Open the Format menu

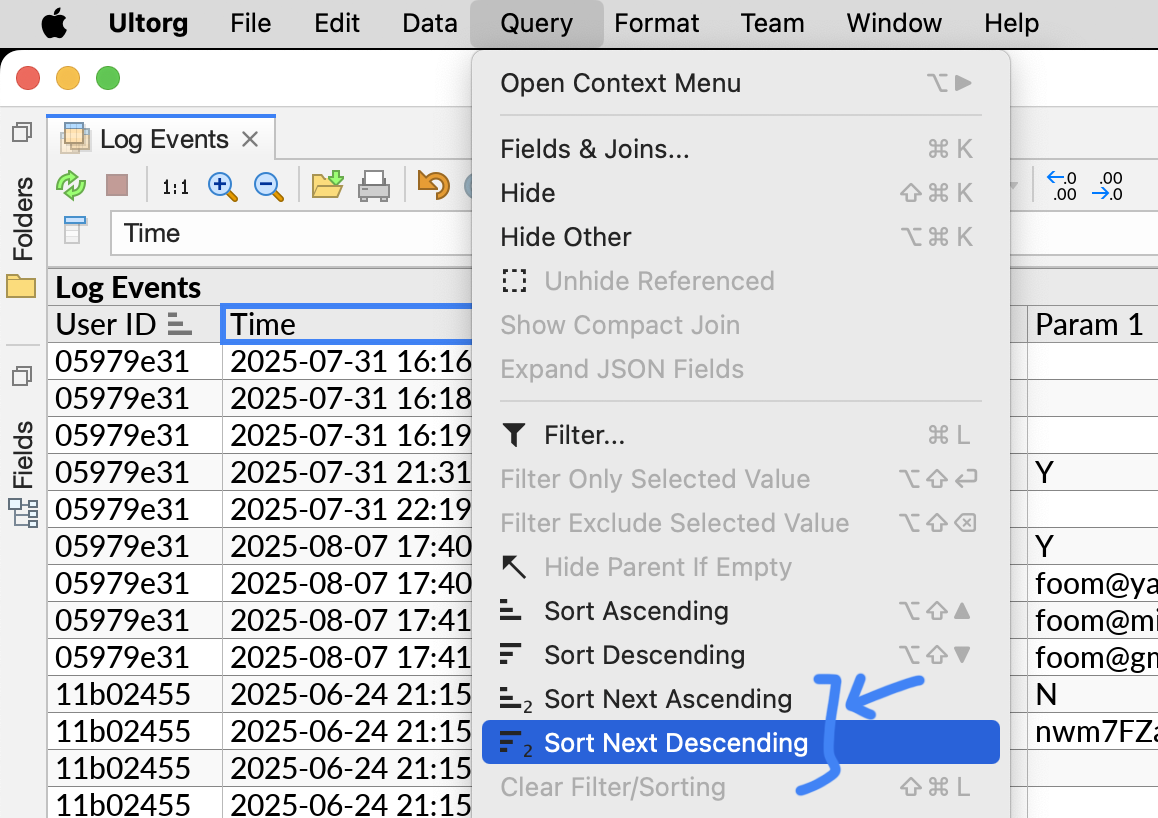(657, 23)
